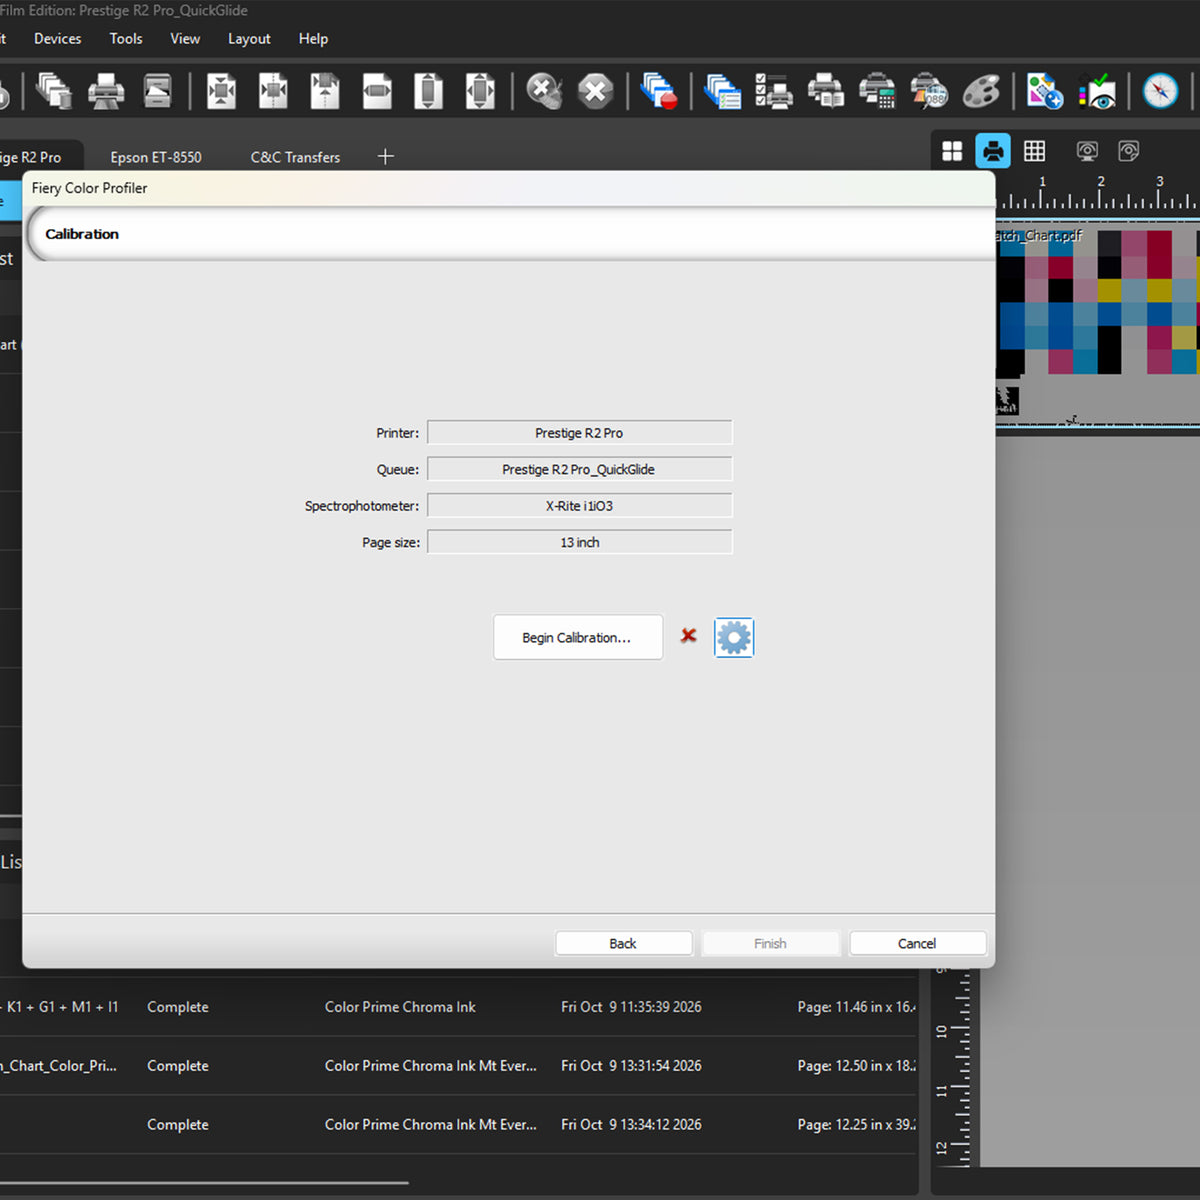This screenshot has width=1200, height=1200.
Task: Click the color palette icon in toolbar
Action: [981, 91]
